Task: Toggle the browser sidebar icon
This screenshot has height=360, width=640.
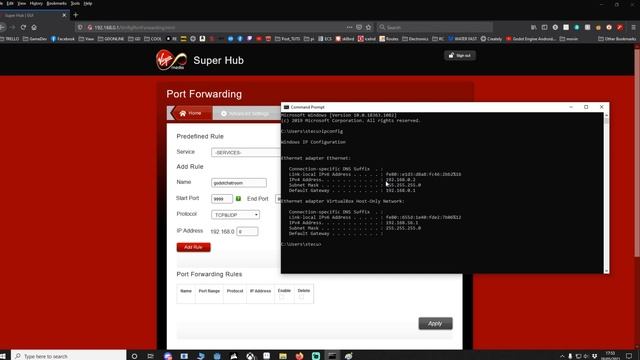Action: pos(544,27)
